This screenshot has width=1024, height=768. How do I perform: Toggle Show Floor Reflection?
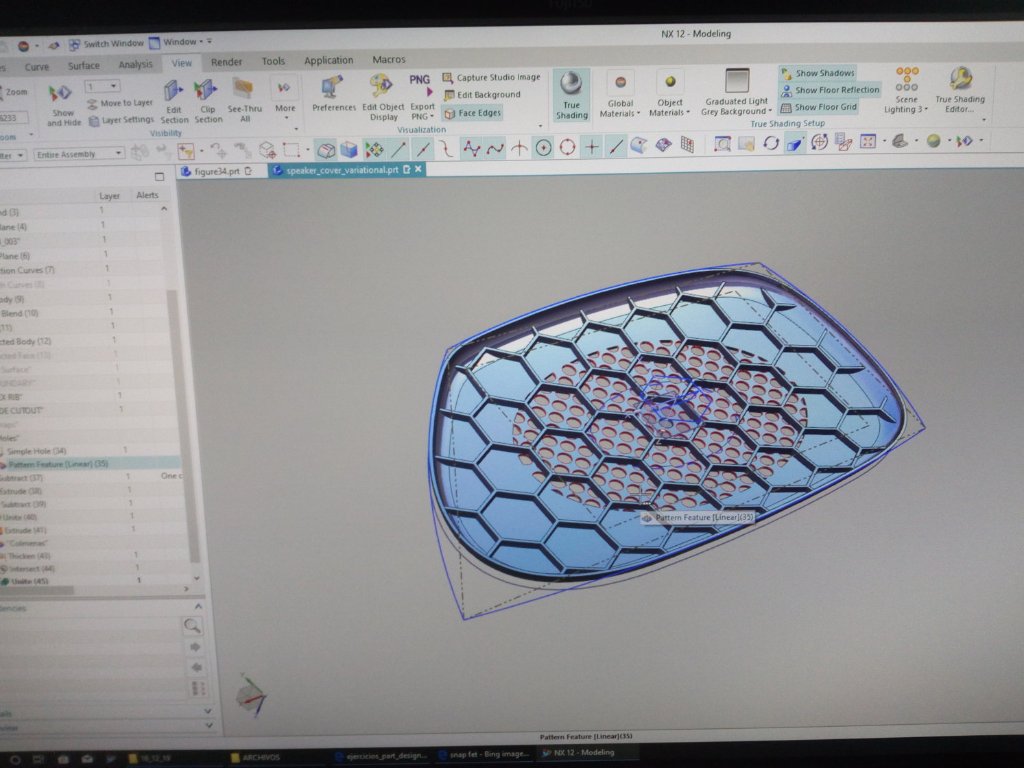830,90
